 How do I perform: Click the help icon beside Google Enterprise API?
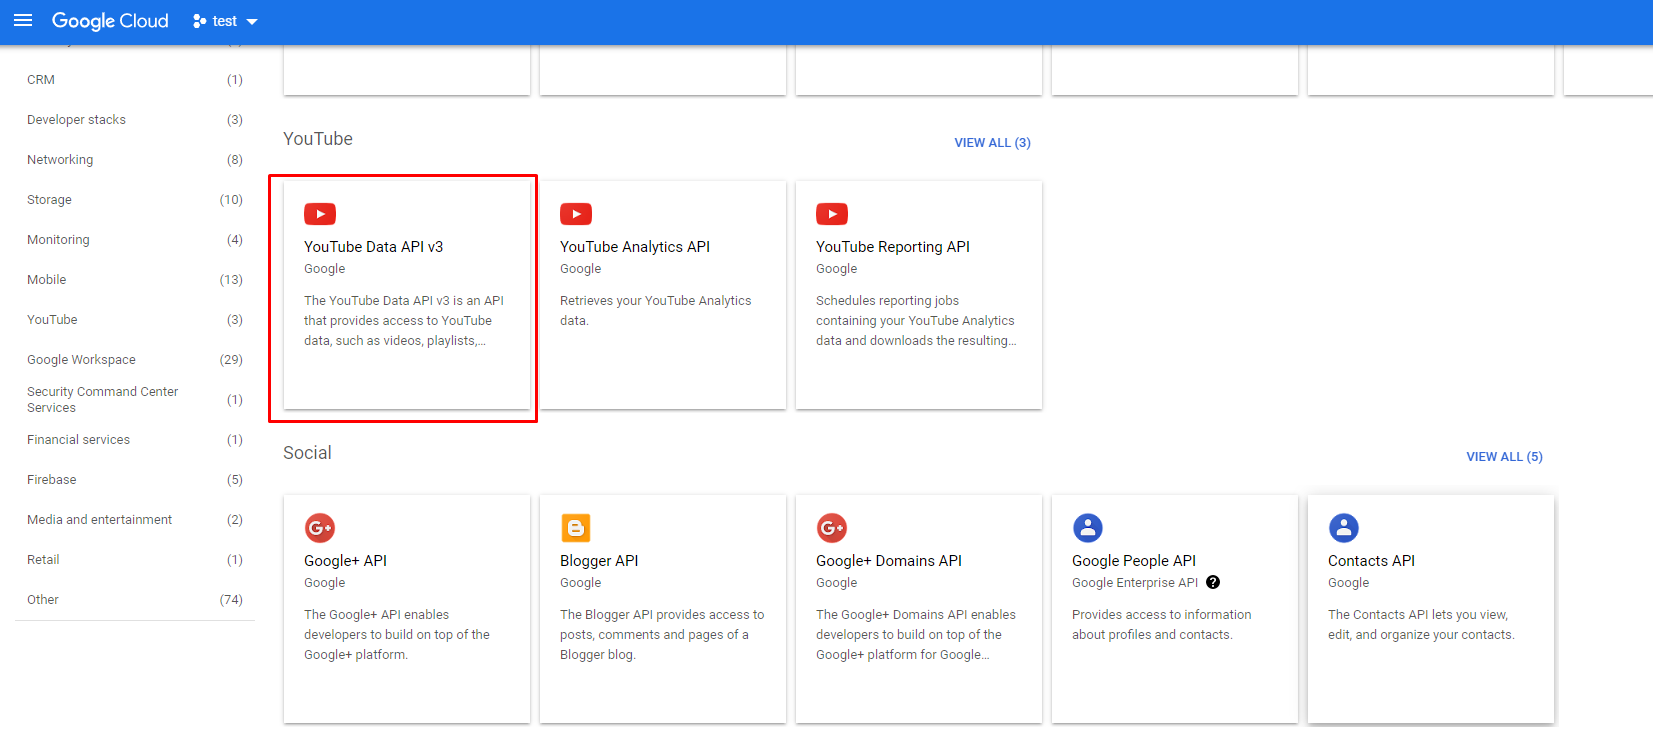(x=1213, y=582)
